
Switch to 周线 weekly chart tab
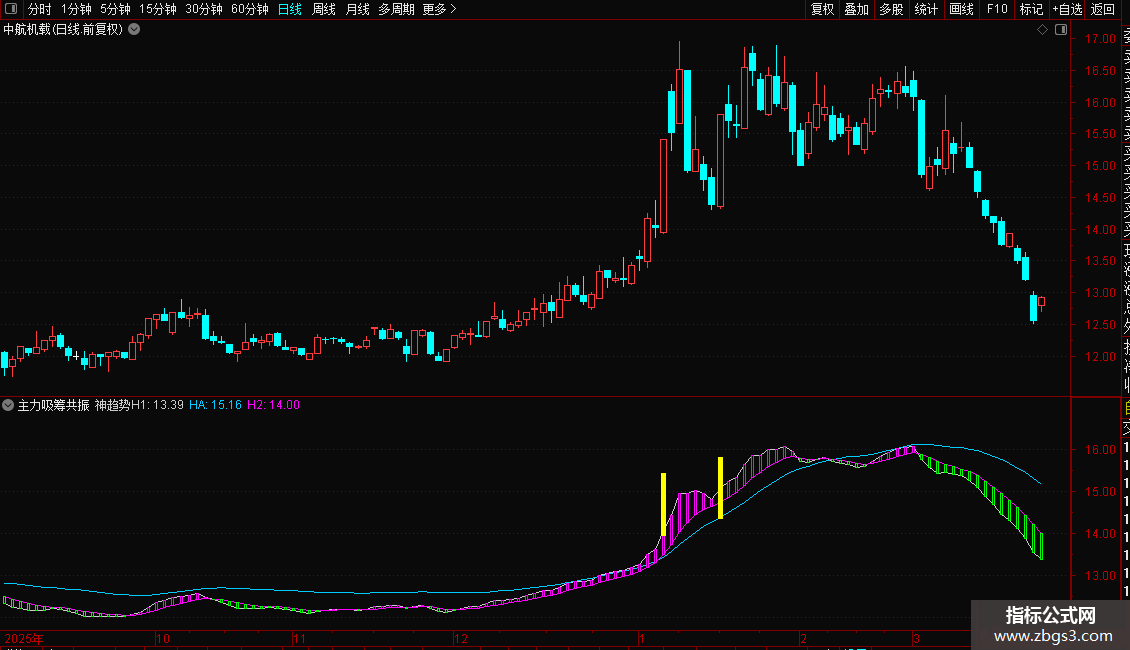click(x=324, y=9)
